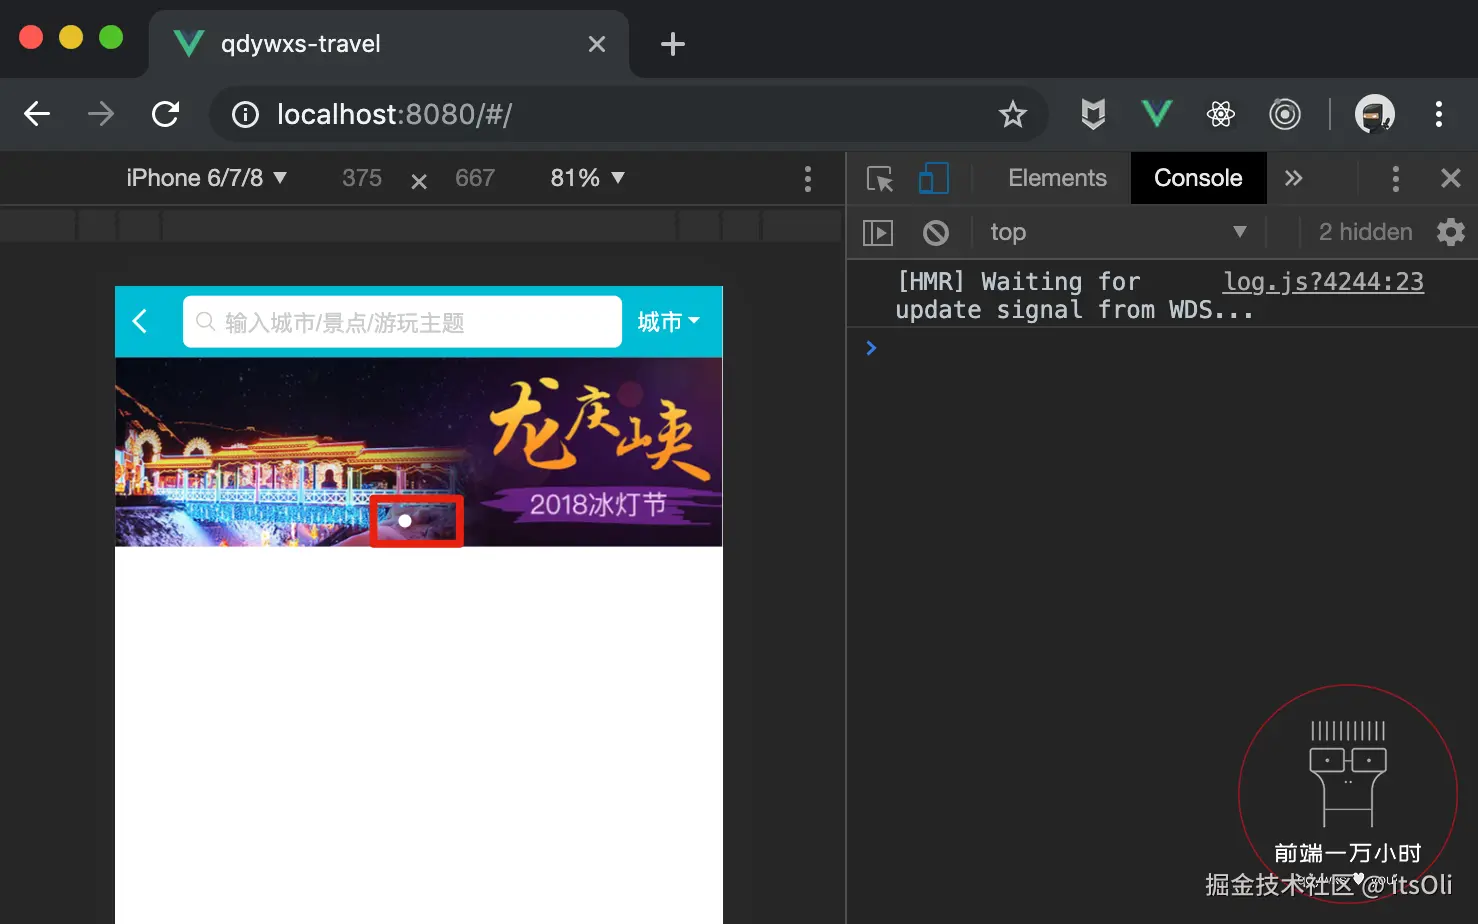1478x924 pixels.
Task: Tap the back chevron in app header
Action: pyautogui.click(x=140, y=321)
